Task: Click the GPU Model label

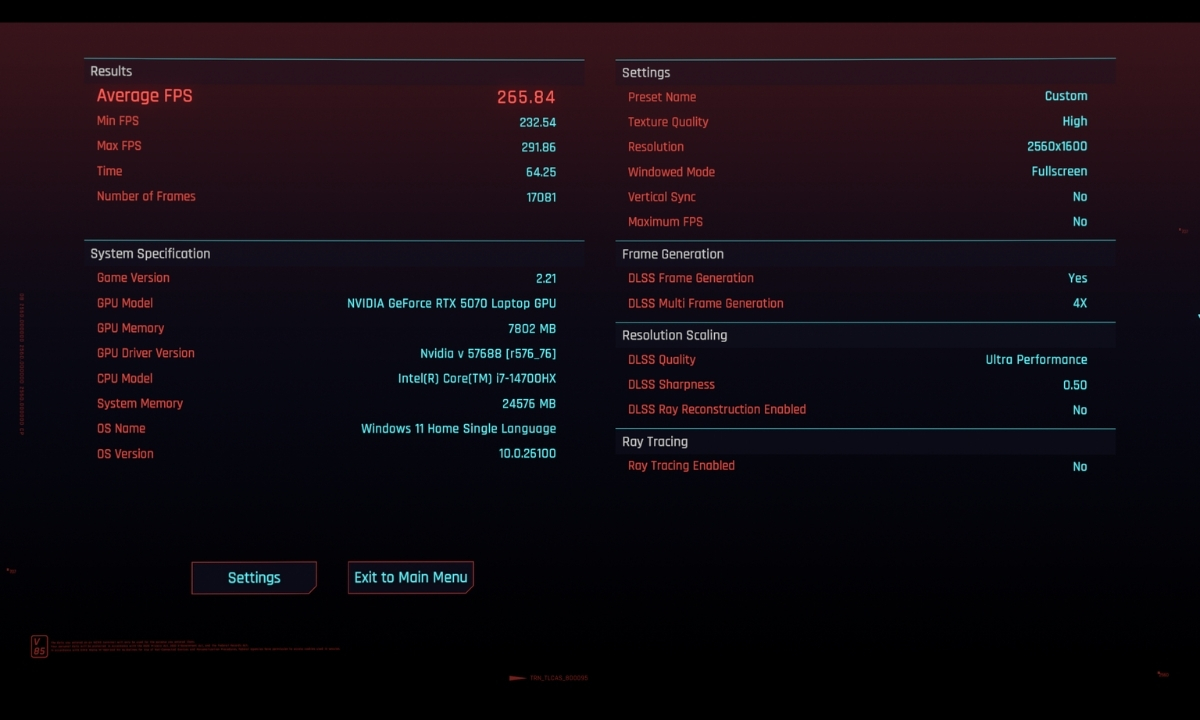Action: point(125,303)
